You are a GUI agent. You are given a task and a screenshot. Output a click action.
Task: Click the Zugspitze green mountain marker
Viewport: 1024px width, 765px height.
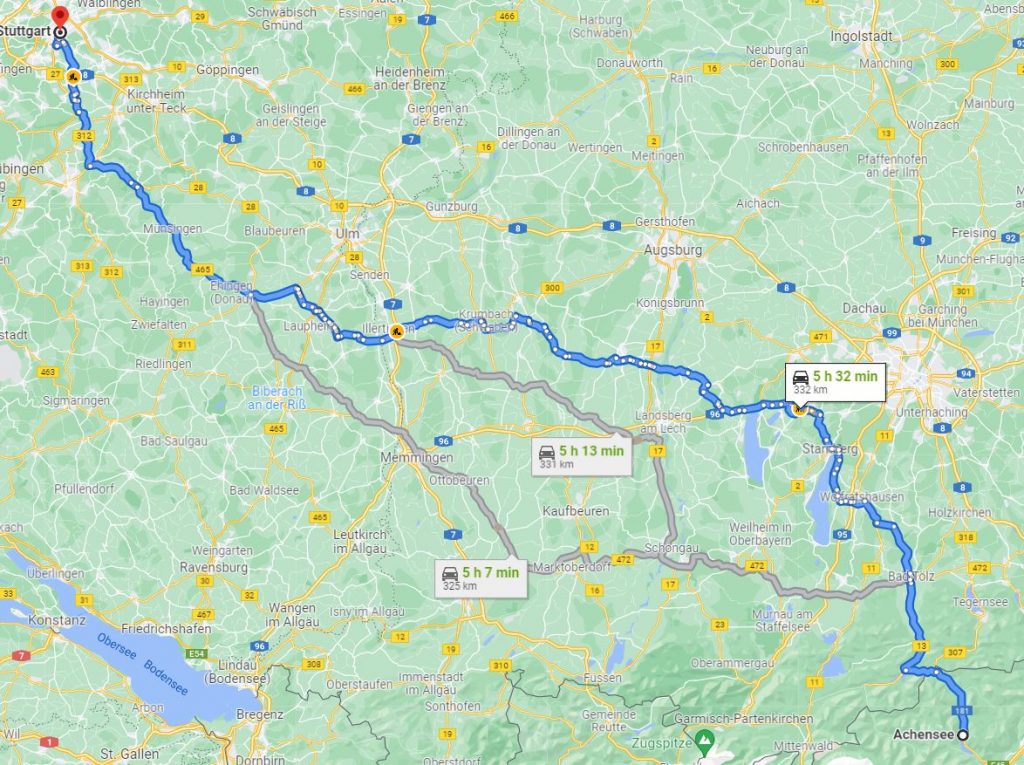pyautogui.click(x=703, y=741)
